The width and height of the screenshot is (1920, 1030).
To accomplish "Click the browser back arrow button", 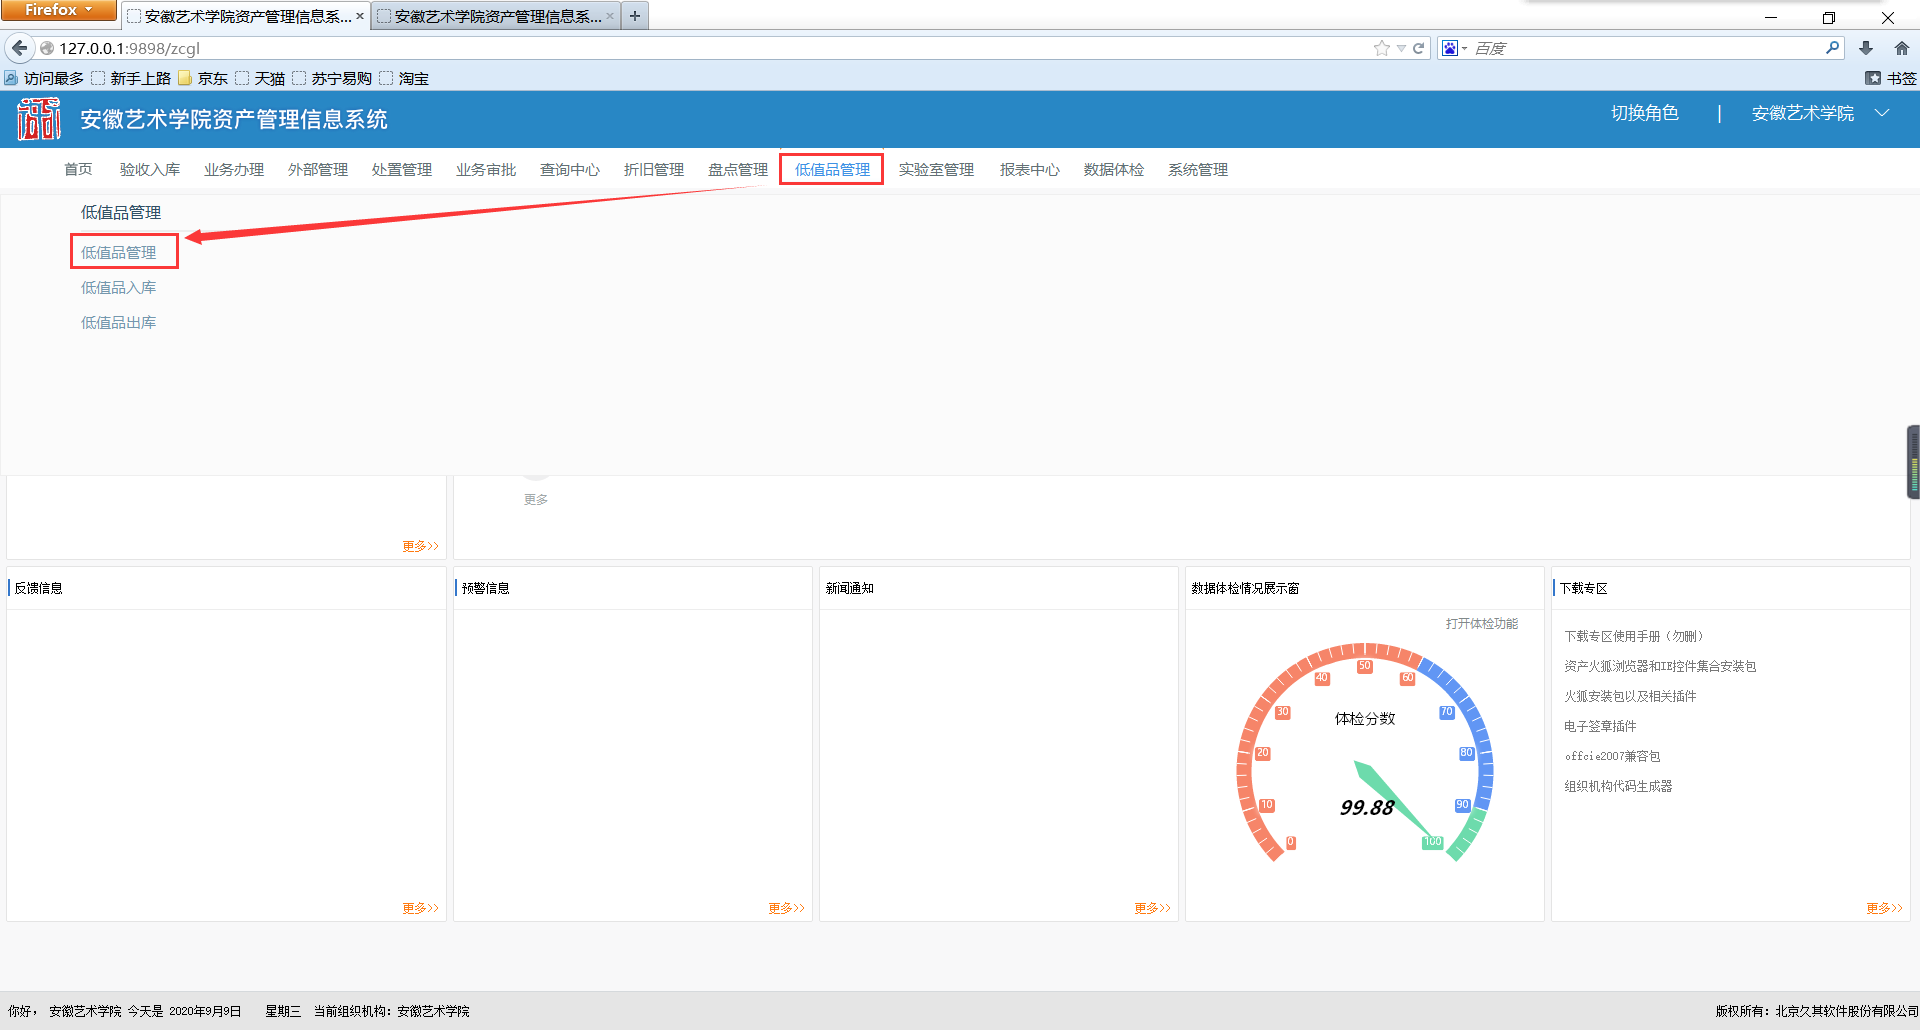I will [19, 48].
